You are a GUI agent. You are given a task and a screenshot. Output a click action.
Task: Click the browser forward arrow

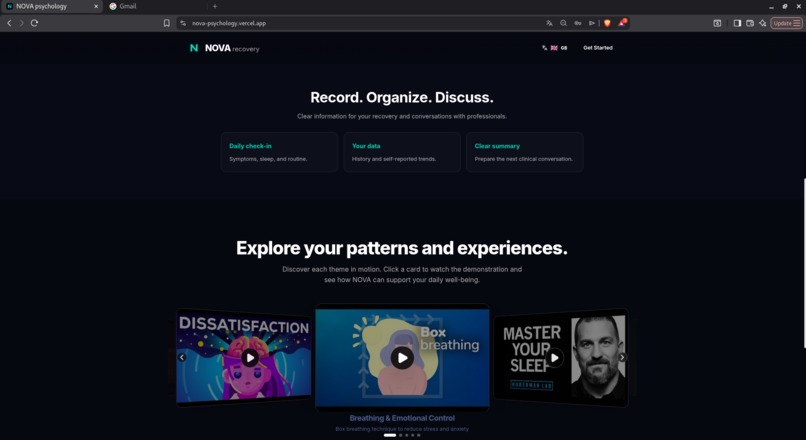click(22, 23)
